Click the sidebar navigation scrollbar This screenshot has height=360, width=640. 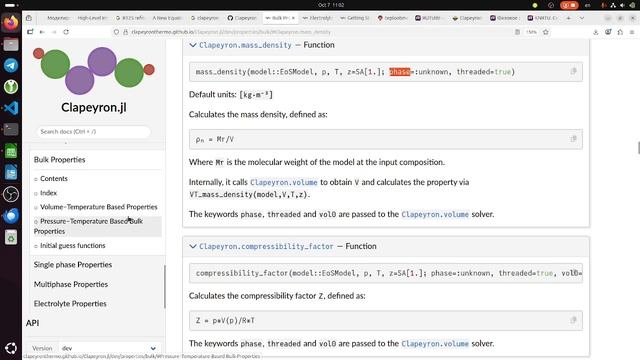click(x=165, y=287)
